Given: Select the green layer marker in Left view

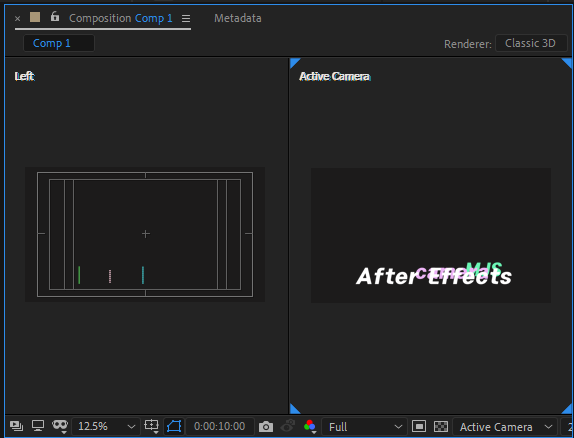Looking at the screenshot, I should click(79, 275).
